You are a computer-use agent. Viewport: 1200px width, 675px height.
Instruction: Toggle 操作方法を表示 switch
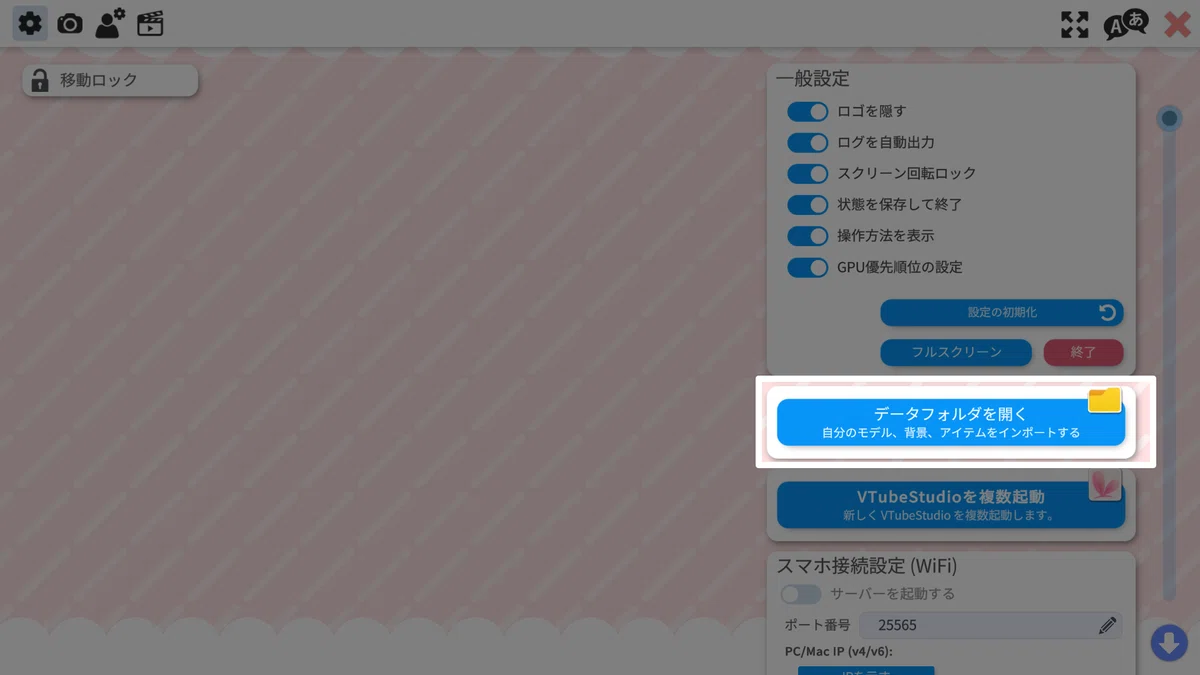click(808, 236)
